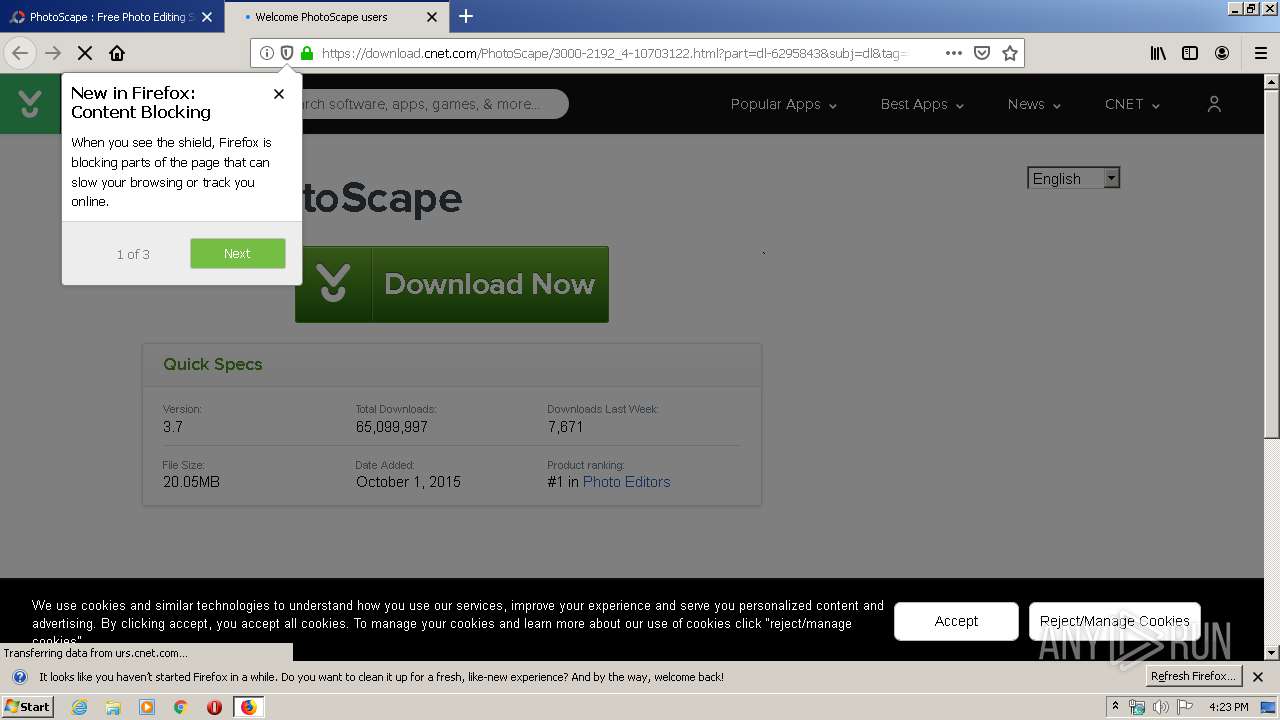Show hidden system tray icons arrow
The image size is (1280, 720).
(x=1115, y=706)
